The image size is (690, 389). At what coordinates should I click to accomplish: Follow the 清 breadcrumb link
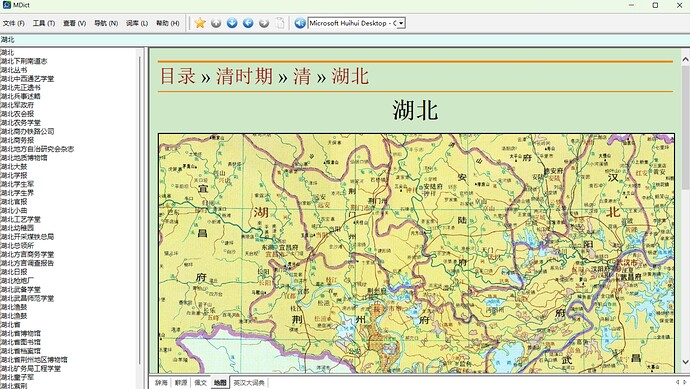coord(302,76)
